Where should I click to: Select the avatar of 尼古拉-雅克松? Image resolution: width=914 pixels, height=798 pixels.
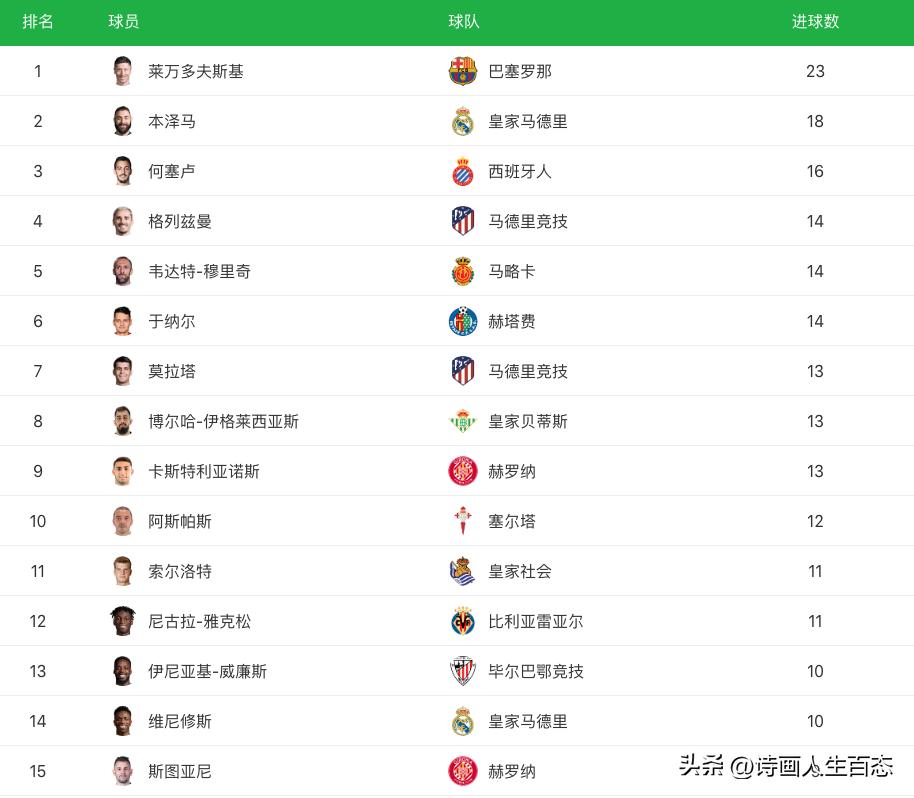[123, 621]
